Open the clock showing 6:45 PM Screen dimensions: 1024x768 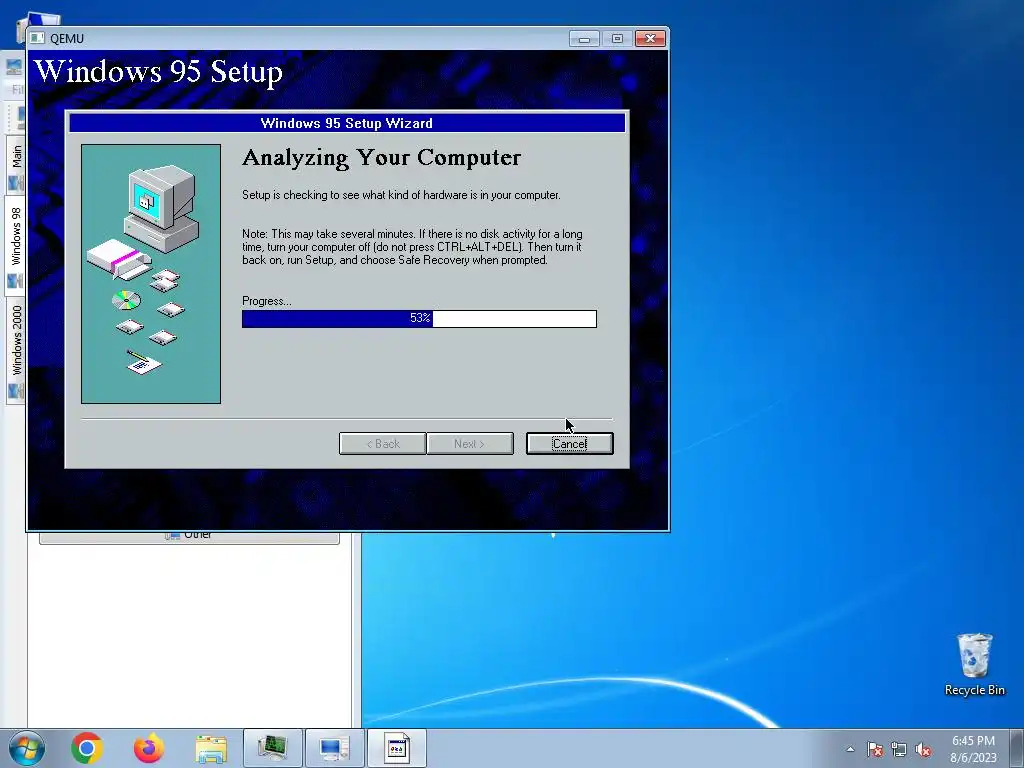click(x=973, y=748)
